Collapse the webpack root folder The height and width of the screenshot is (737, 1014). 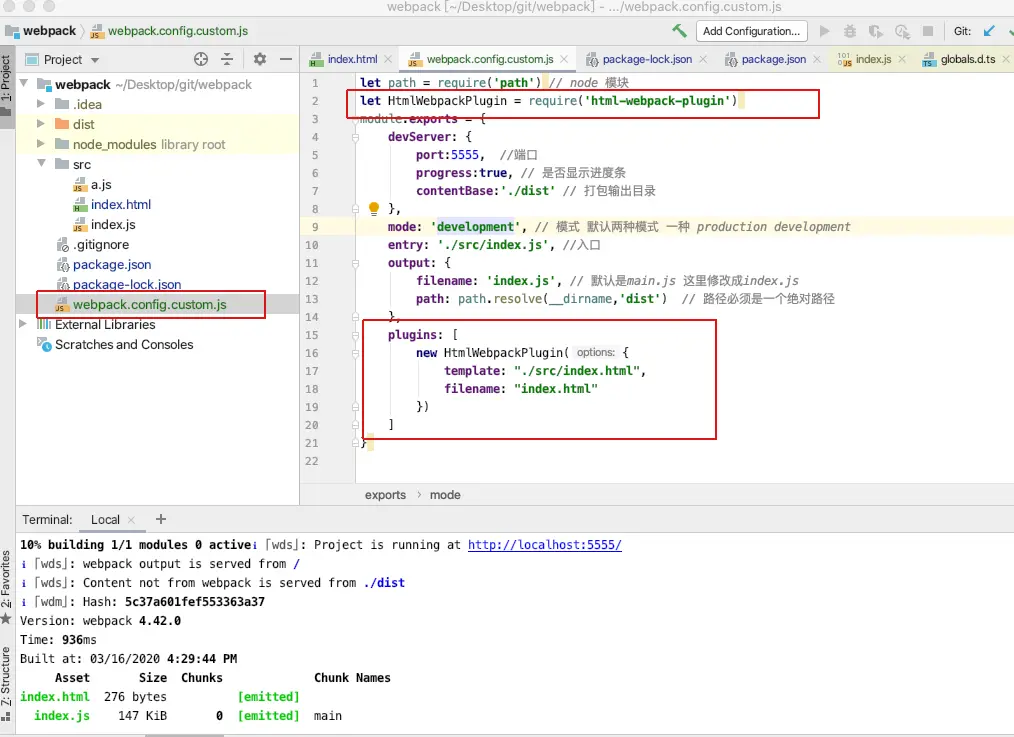(25, 83)
